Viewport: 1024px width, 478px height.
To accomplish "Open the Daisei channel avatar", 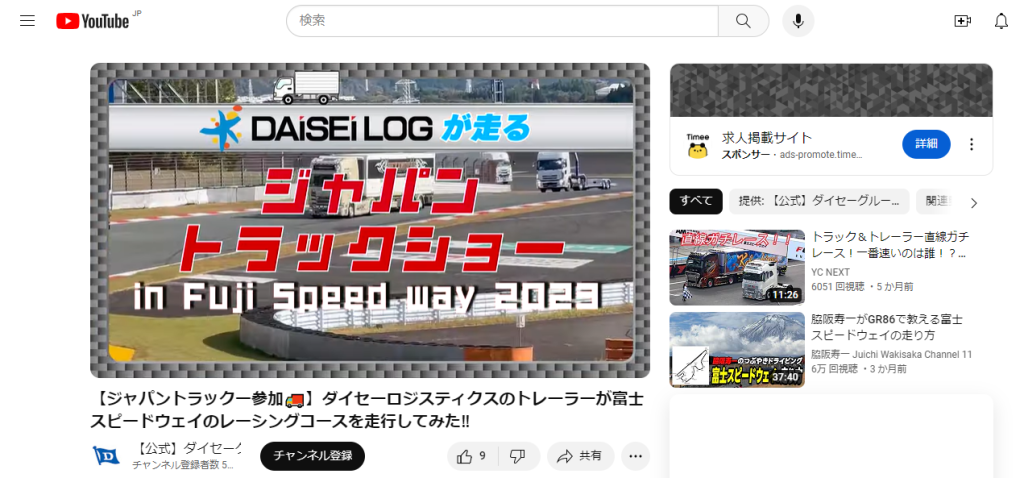I will (x=106, y=456).
